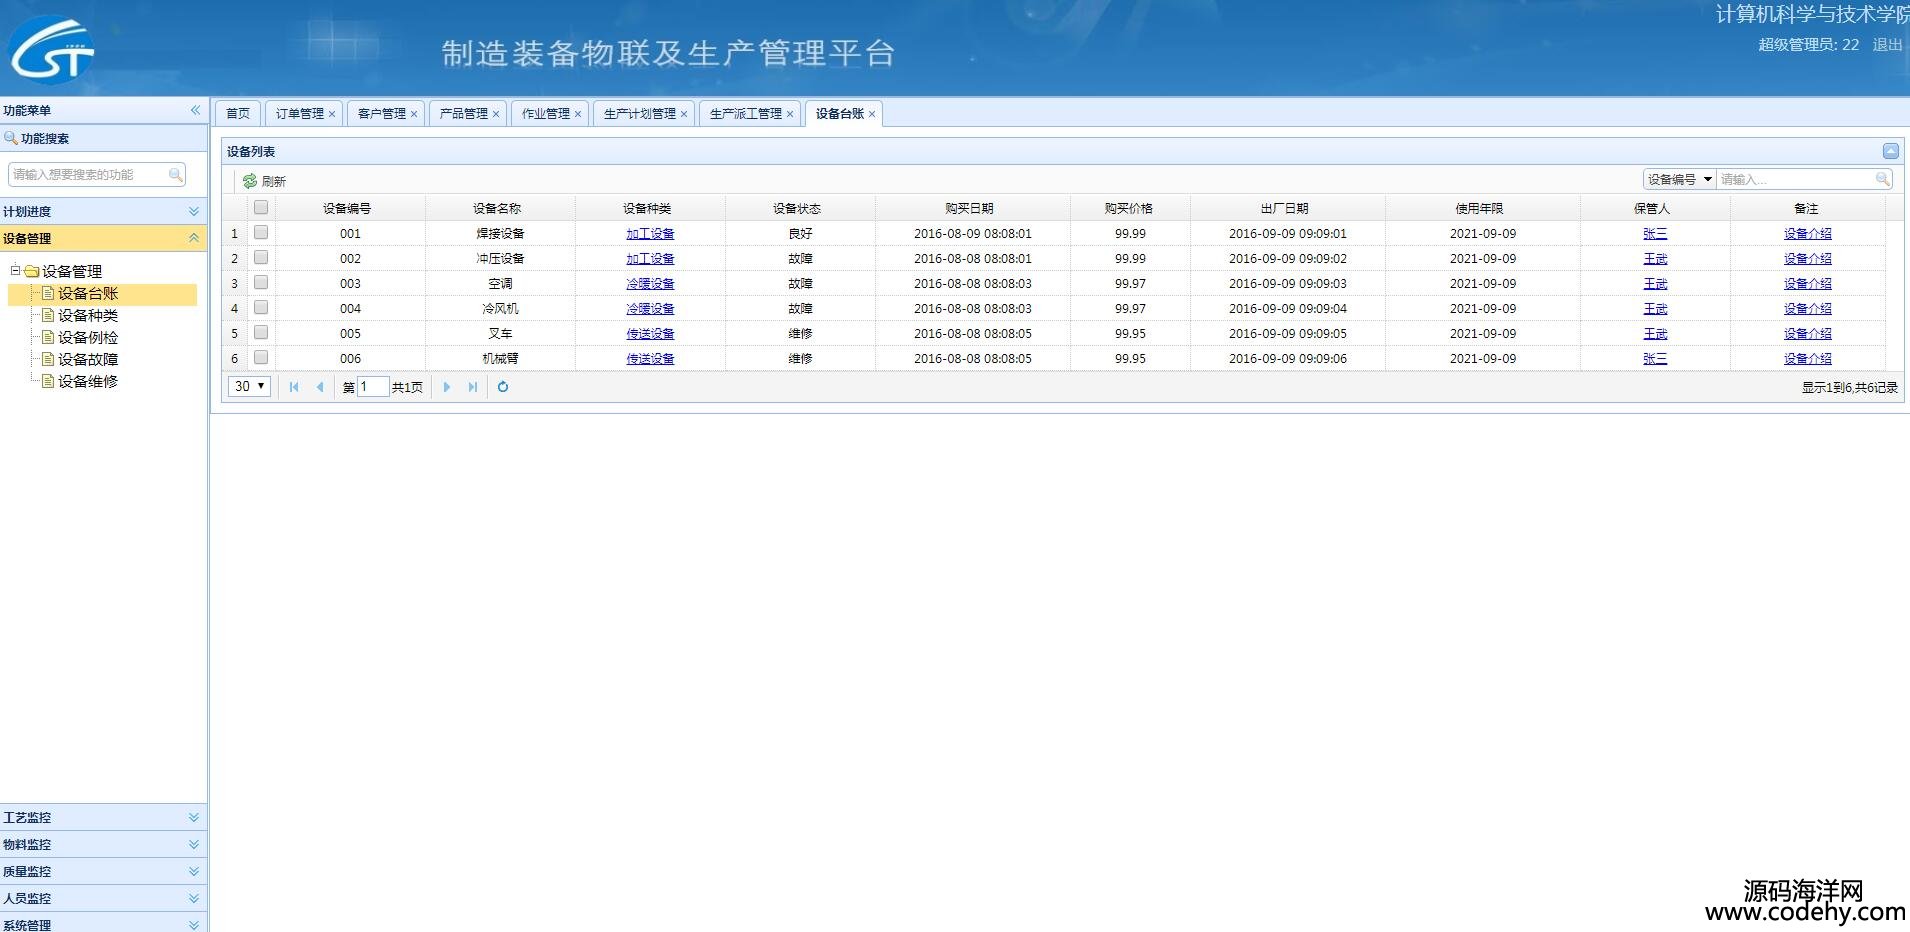Expand the 工艺监控 accordion section
The image size is (1910, 932).
(x=193, y=817)
